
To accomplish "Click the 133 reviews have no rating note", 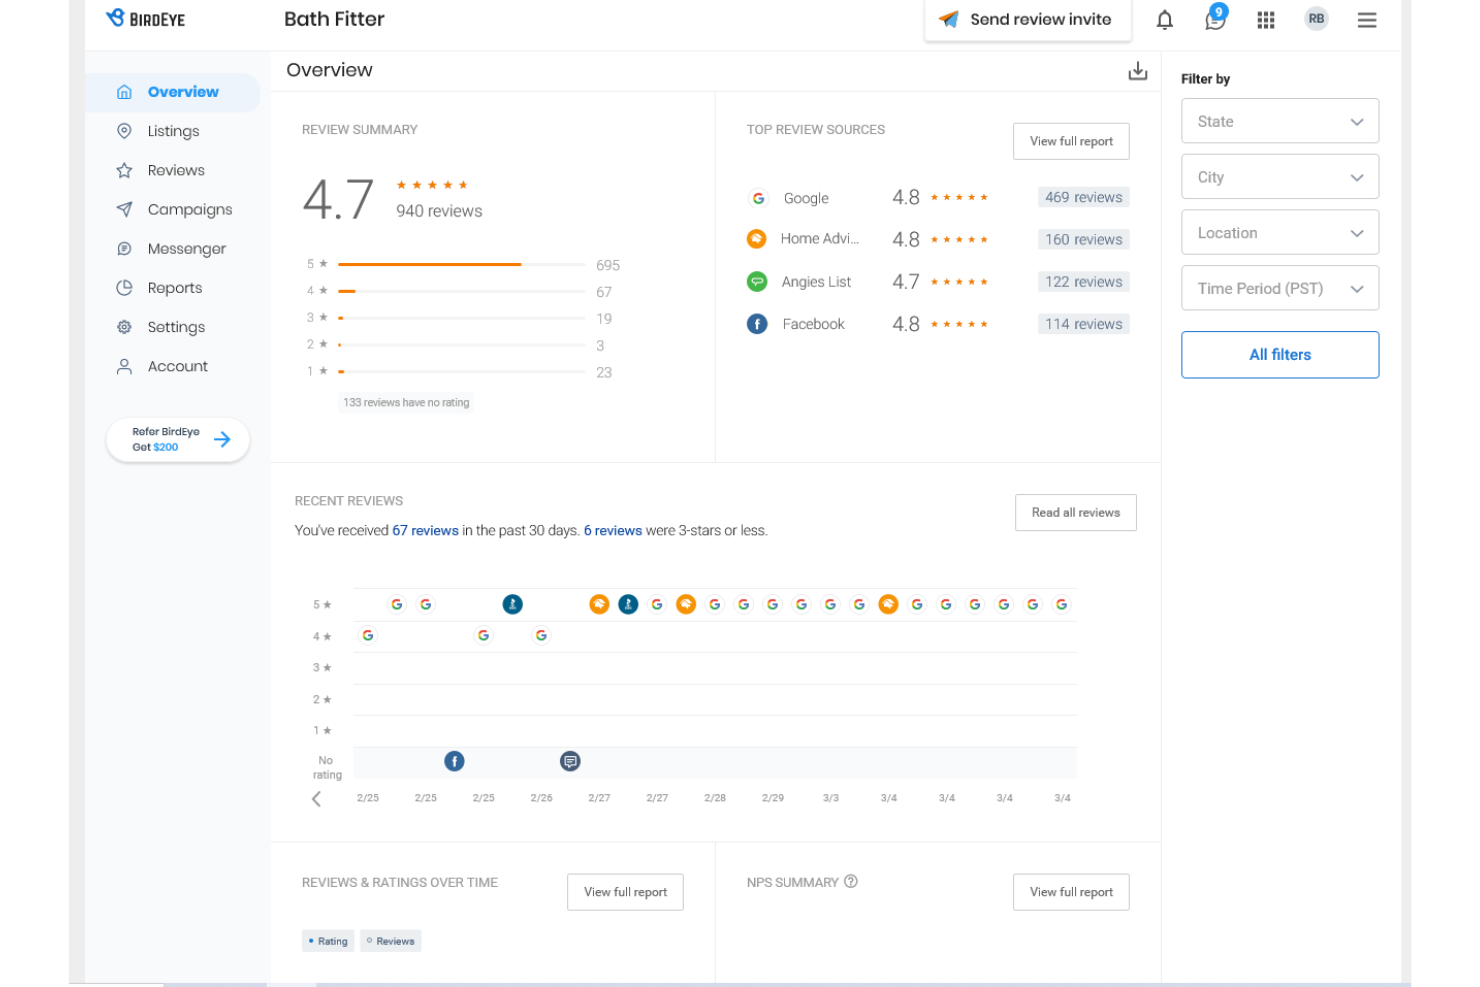I will (x=406, y=403).
